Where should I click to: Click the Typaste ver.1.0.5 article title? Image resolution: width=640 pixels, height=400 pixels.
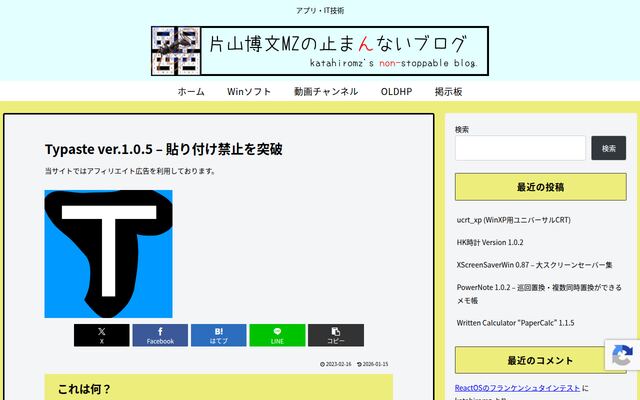(x=164, y=149)
